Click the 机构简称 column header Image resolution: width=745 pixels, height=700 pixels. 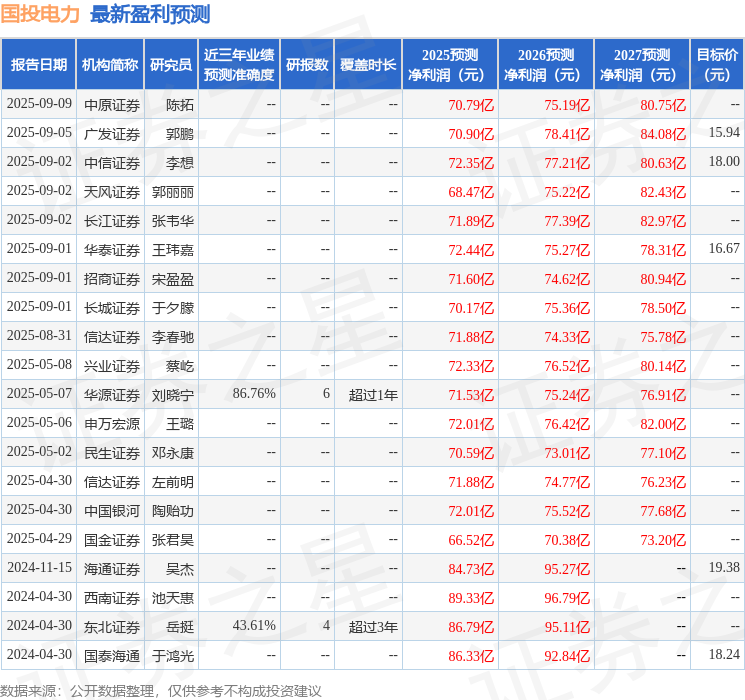click(110, 65)
